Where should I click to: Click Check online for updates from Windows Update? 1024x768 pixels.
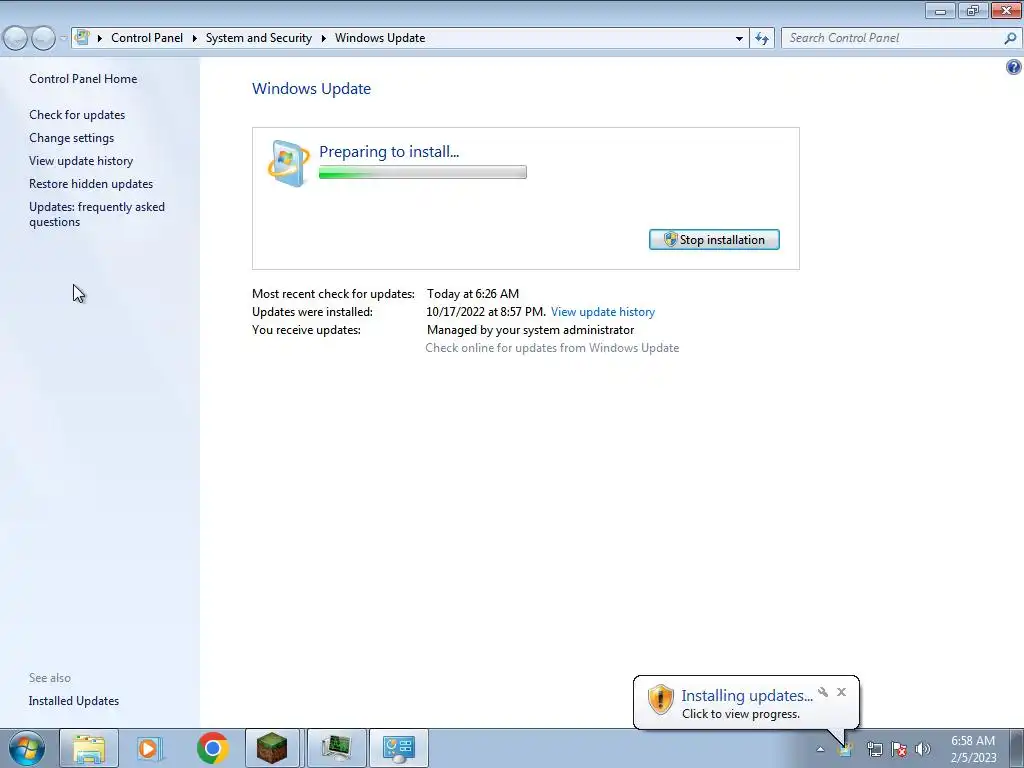pyautogui.click(x=552, y=348)
